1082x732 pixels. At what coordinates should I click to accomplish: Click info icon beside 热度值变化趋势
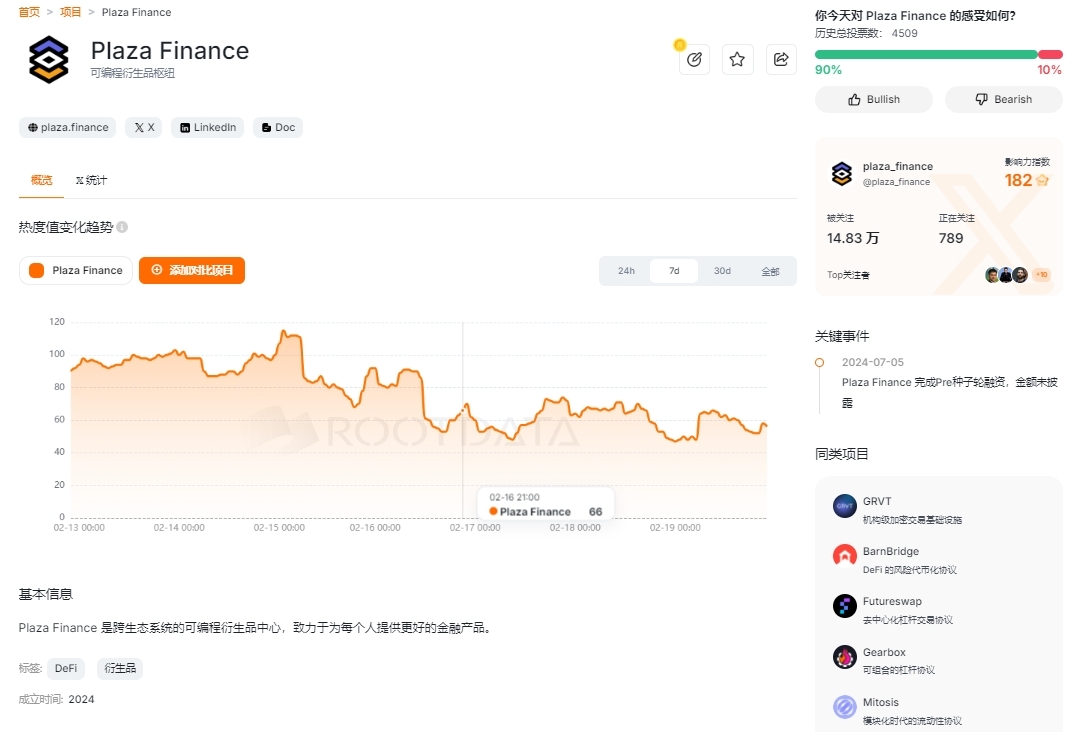click(122, 227)
